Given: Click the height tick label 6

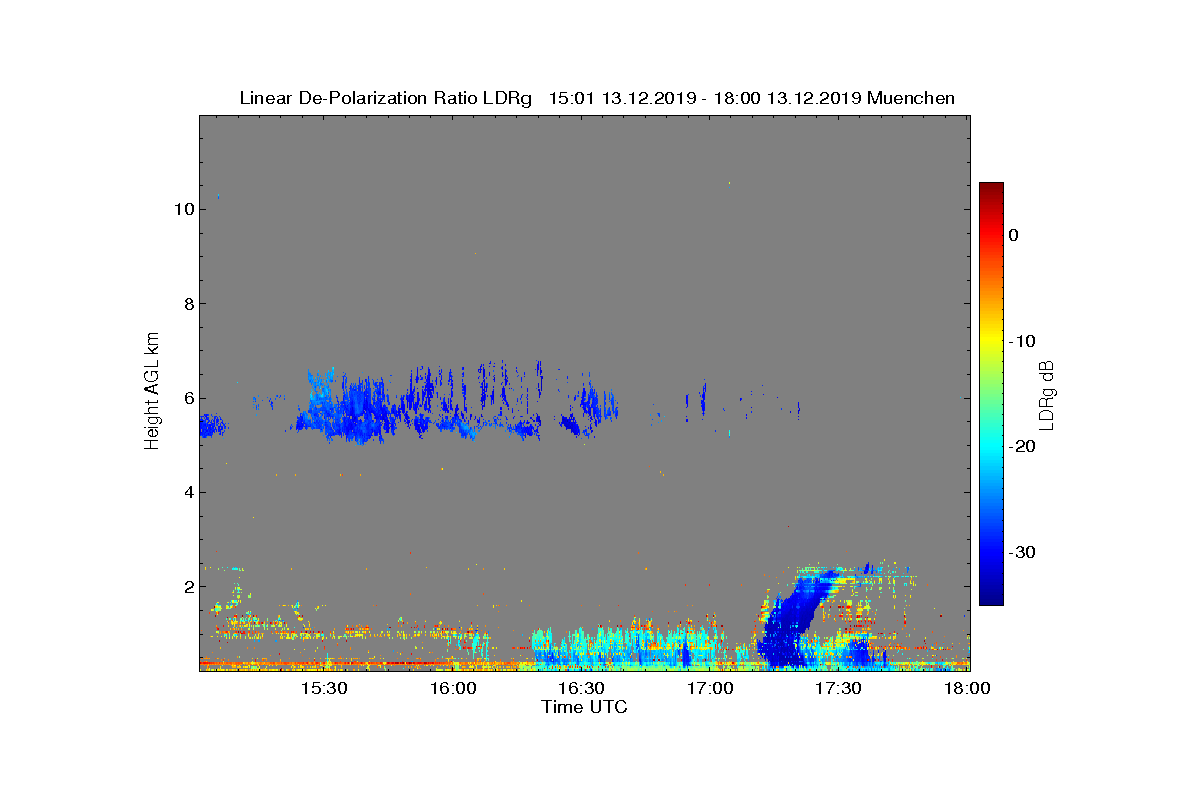Looking at the screenshot, I should [187, 398].
